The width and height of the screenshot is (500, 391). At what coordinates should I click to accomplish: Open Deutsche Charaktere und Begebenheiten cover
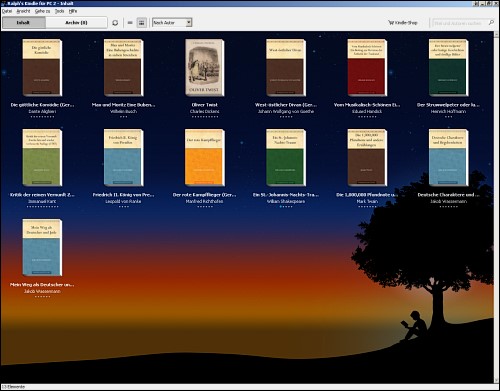448,157
